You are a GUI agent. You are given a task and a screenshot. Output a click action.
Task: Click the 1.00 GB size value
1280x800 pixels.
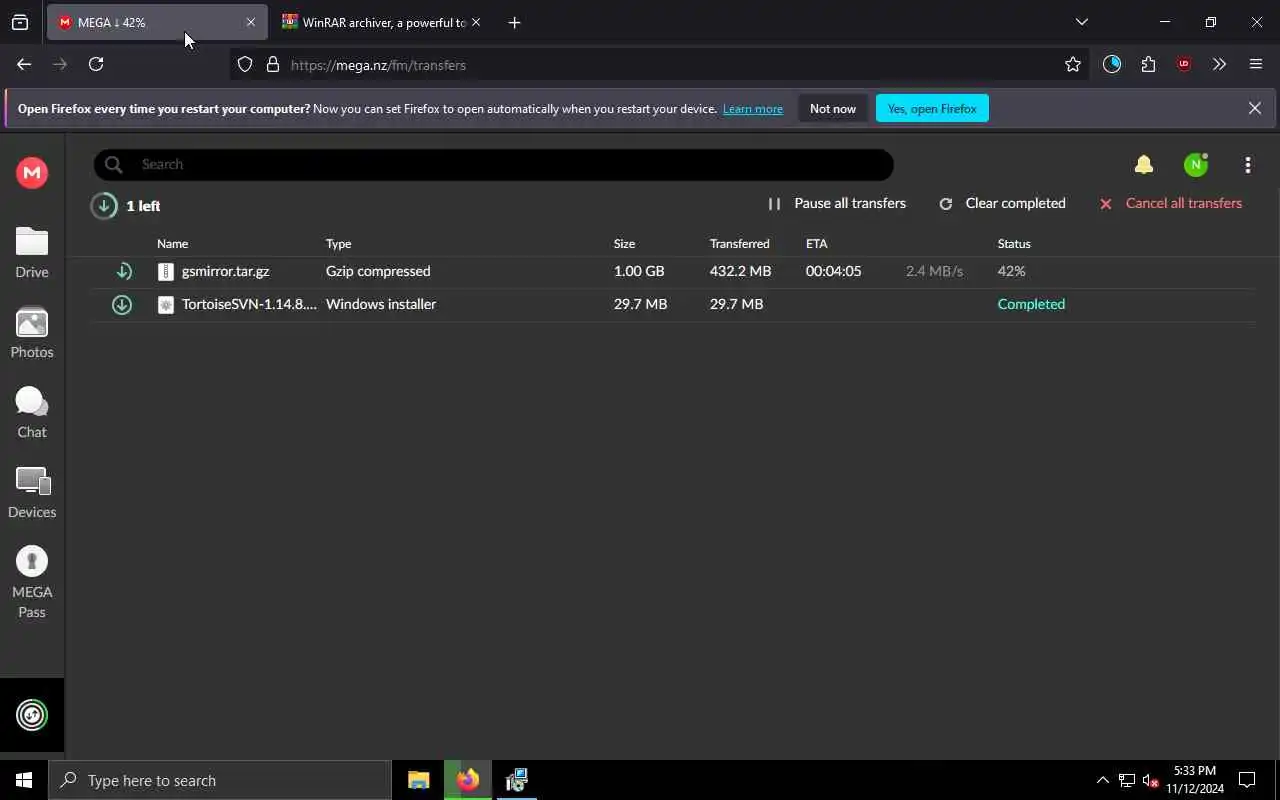pos(639,271)
